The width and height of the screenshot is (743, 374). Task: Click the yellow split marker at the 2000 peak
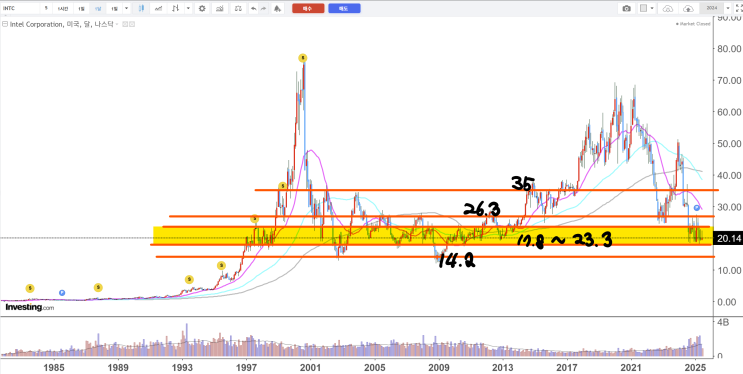tap(303, 58)
